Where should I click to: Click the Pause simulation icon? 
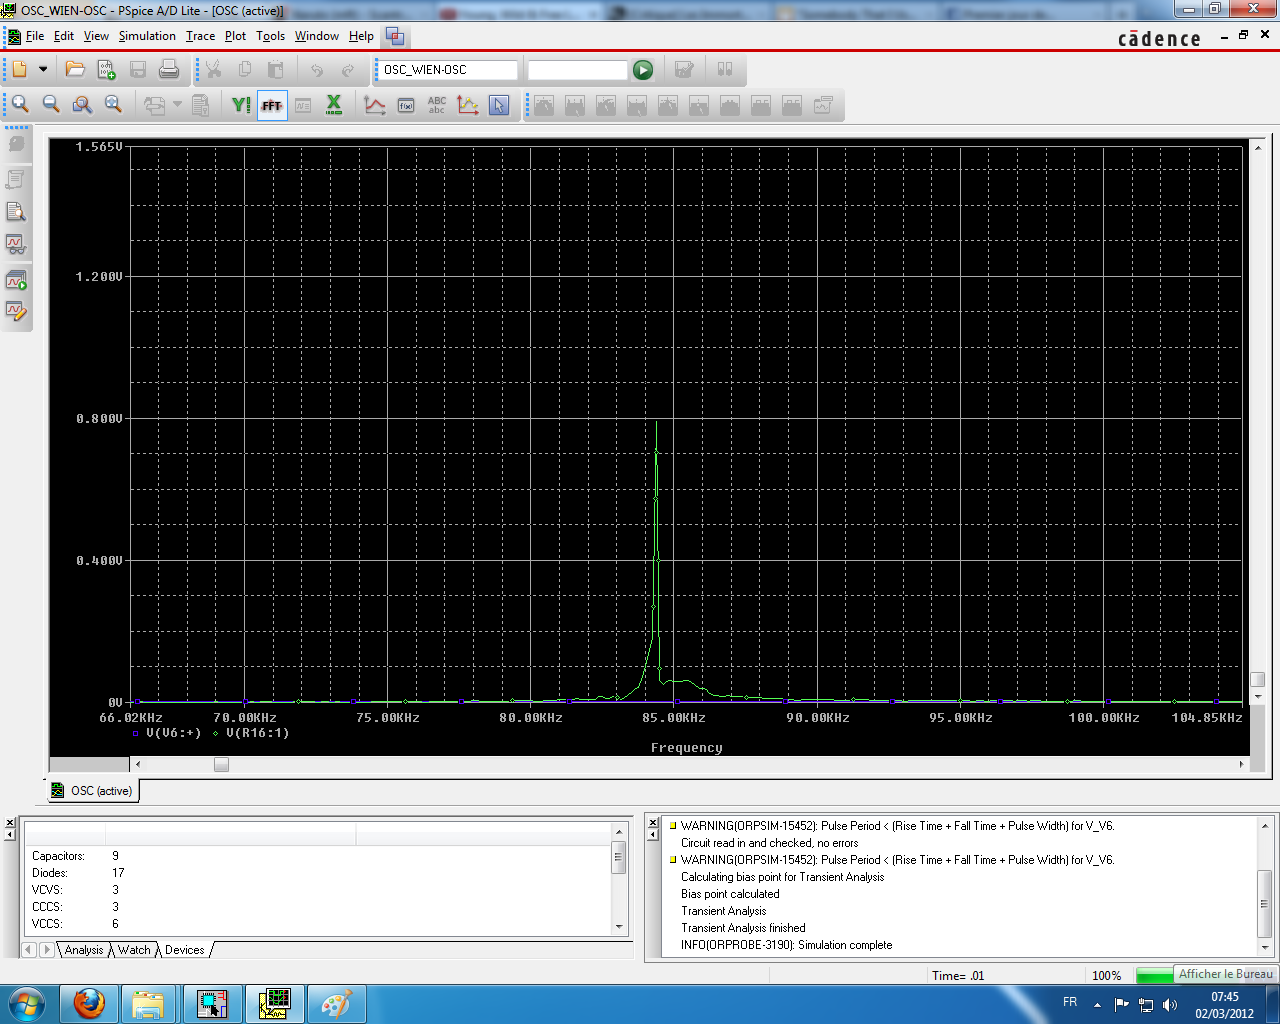(725, 69)
